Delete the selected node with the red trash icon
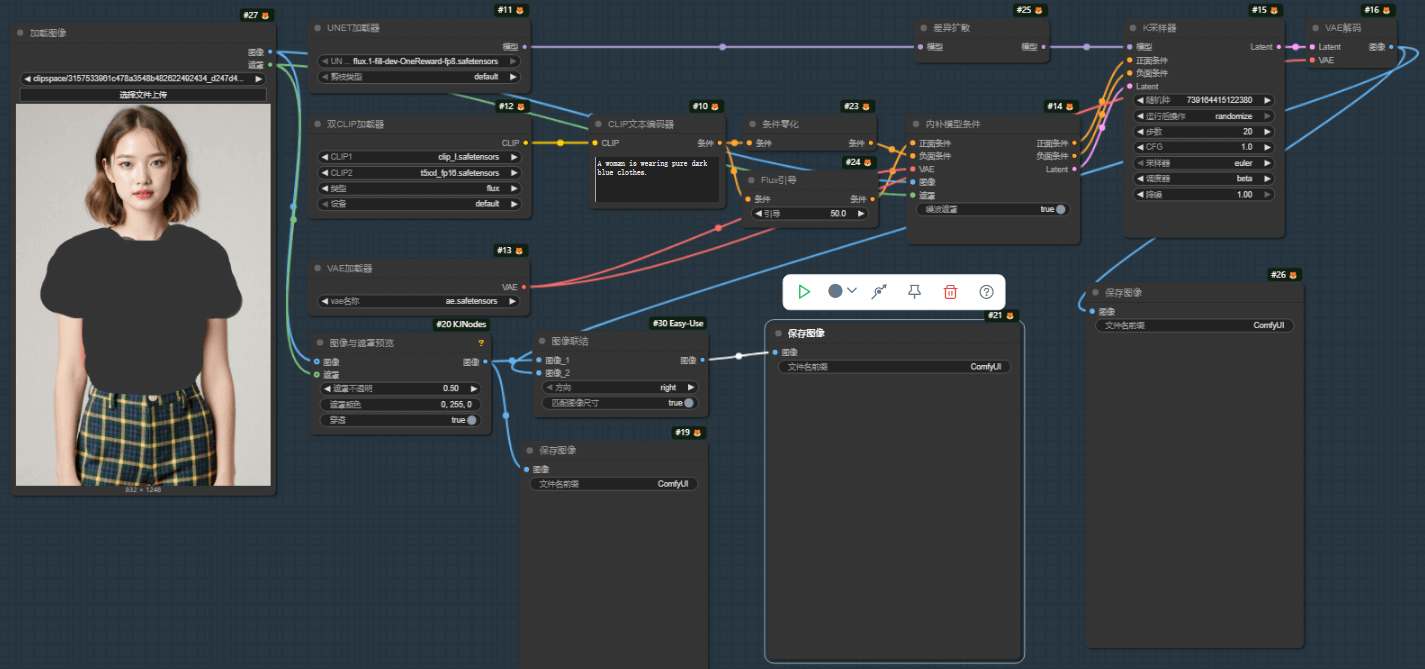Image resolution: width=1425 pixels, height=669 pixels. (x=950, y=292)
